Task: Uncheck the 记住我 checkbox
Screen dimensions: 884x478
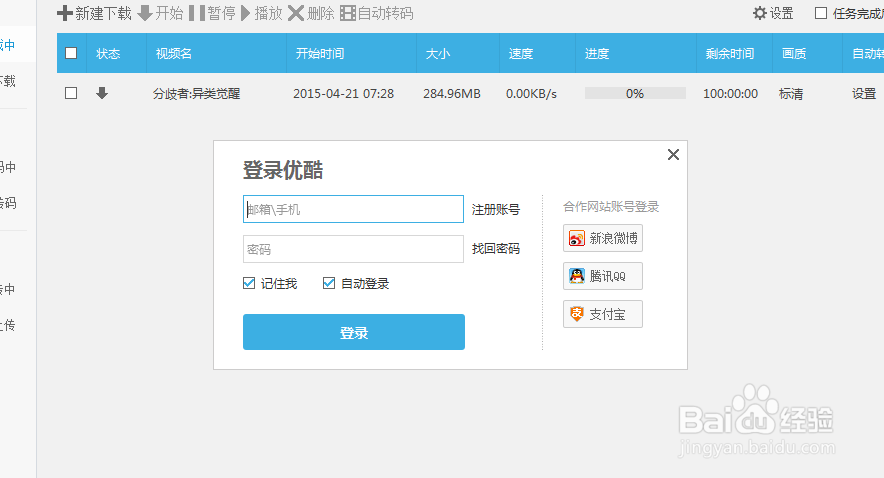Action: [249, 283]
